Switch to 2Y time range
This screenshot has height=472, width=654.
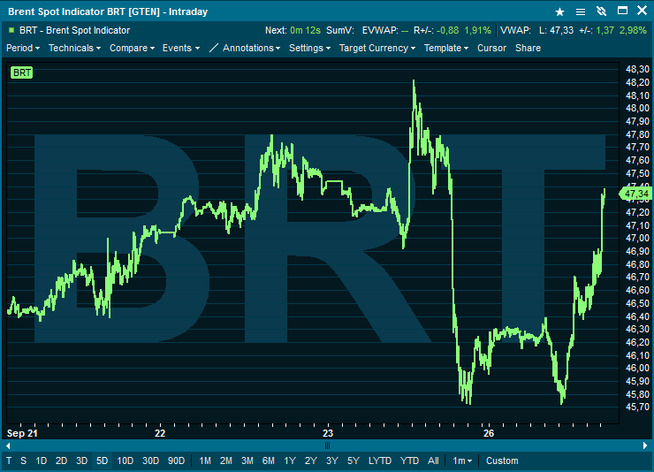(311, 461)
